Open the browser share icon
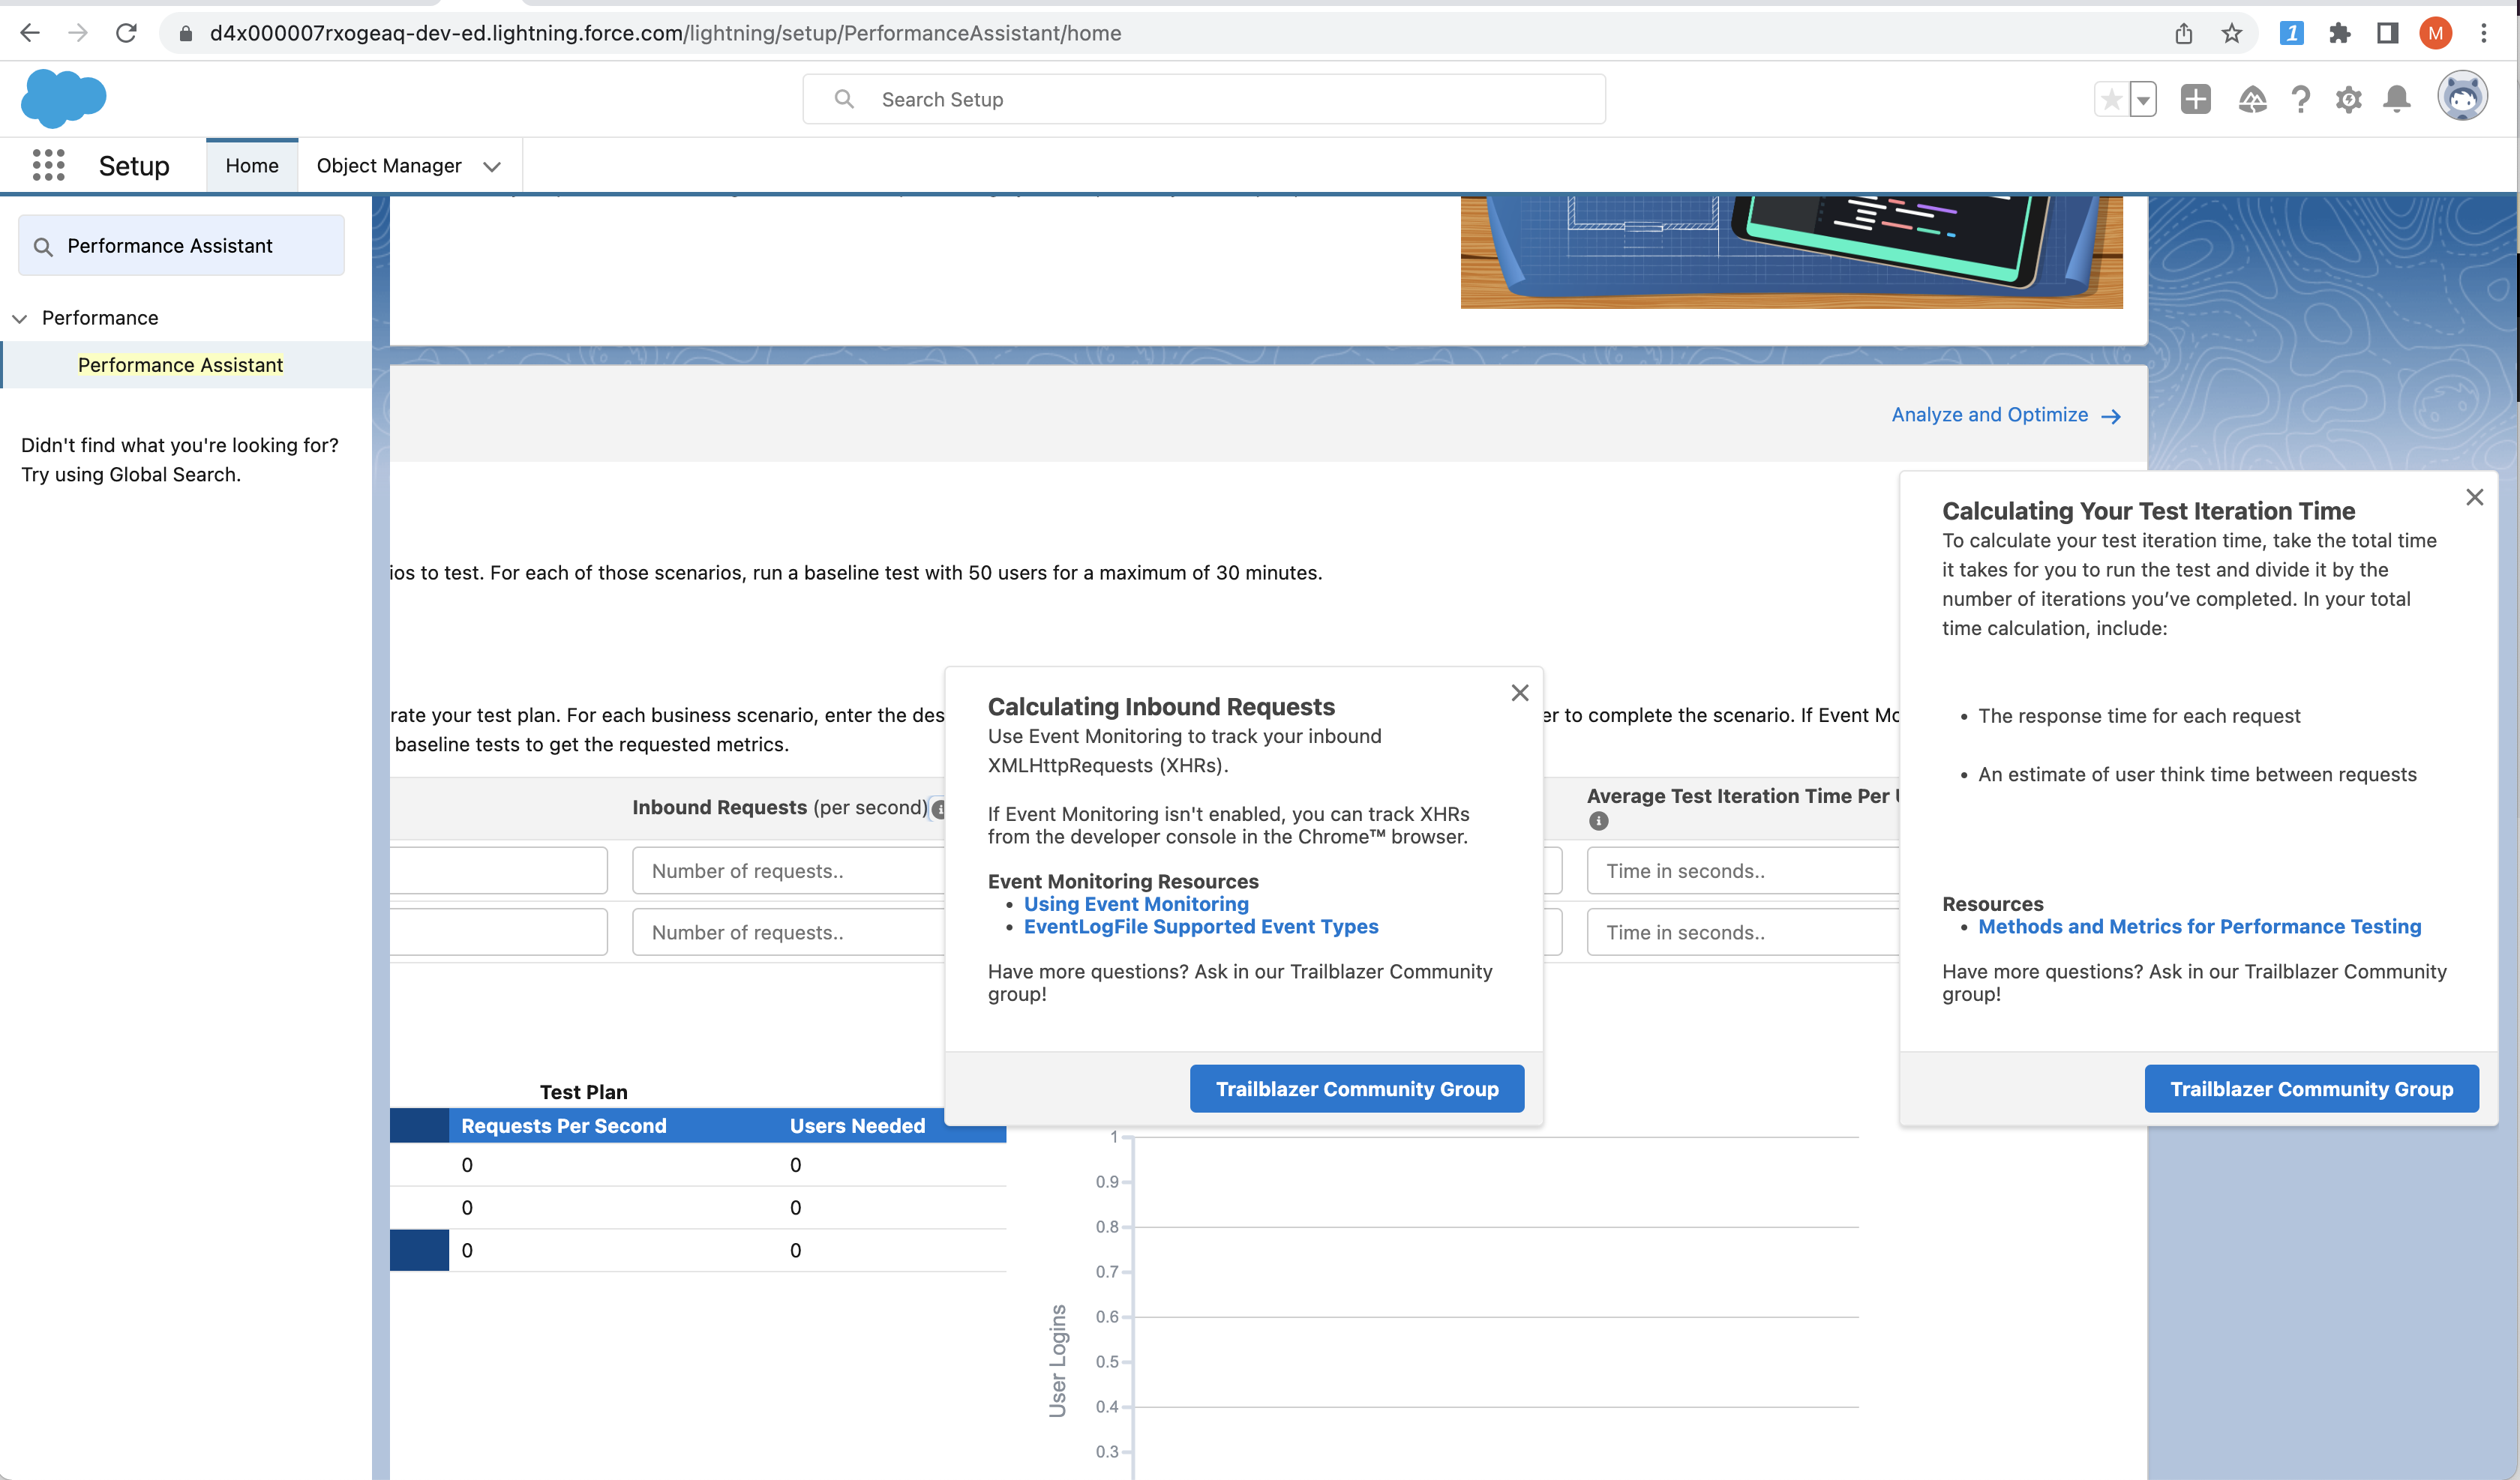 click(2184, 34)
